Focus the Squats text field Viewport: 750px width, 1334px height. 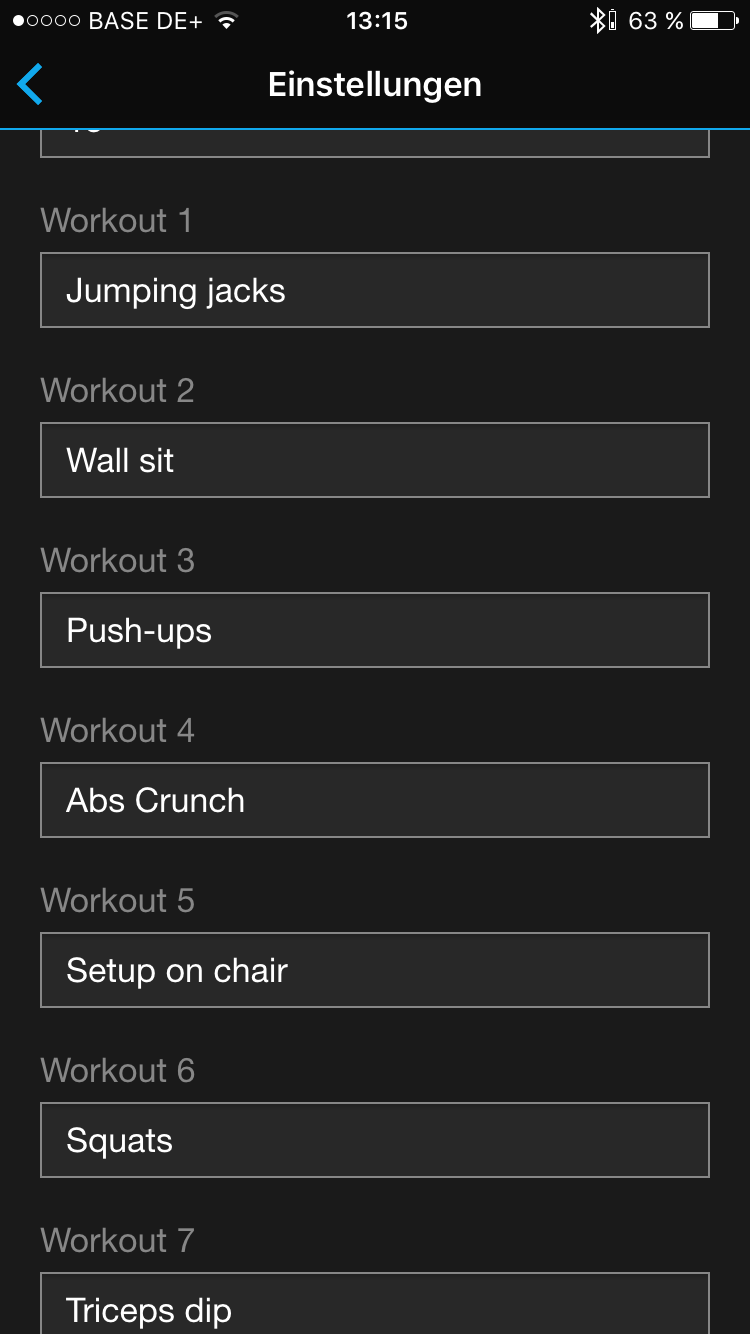375,1140
